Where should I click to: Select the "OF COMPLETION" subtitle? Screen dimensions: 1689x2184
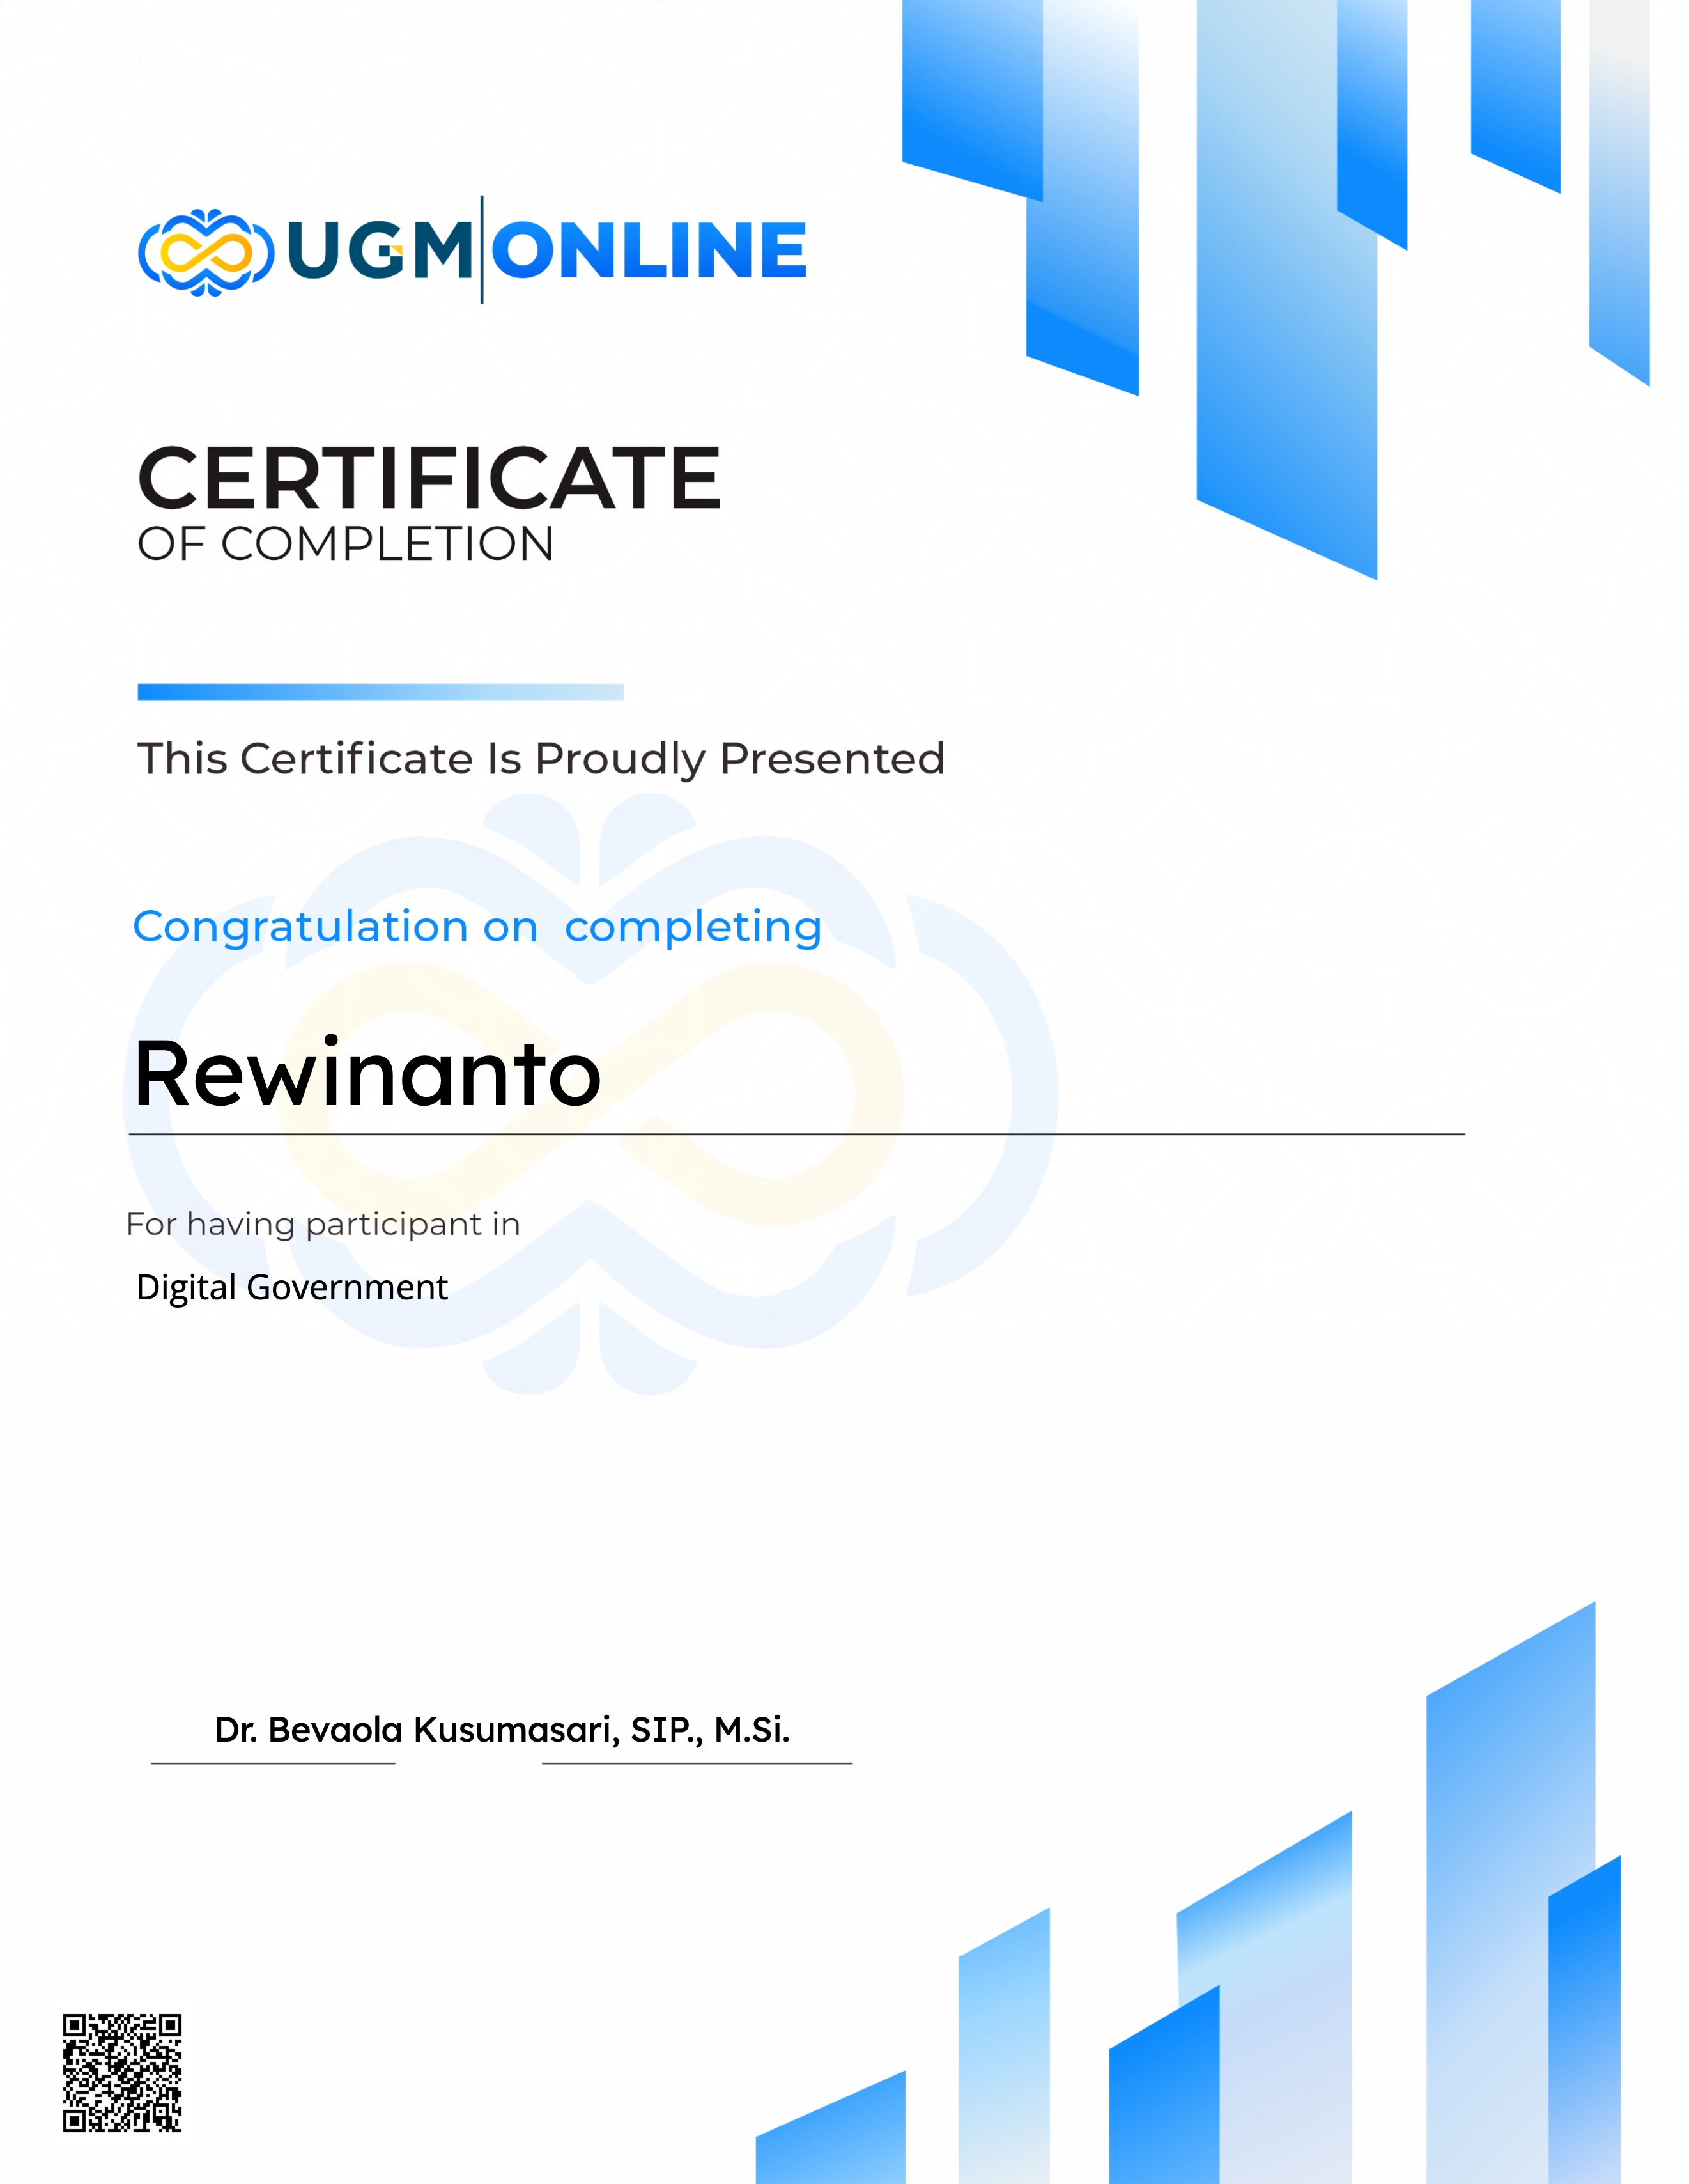click(x=345, y=545)
